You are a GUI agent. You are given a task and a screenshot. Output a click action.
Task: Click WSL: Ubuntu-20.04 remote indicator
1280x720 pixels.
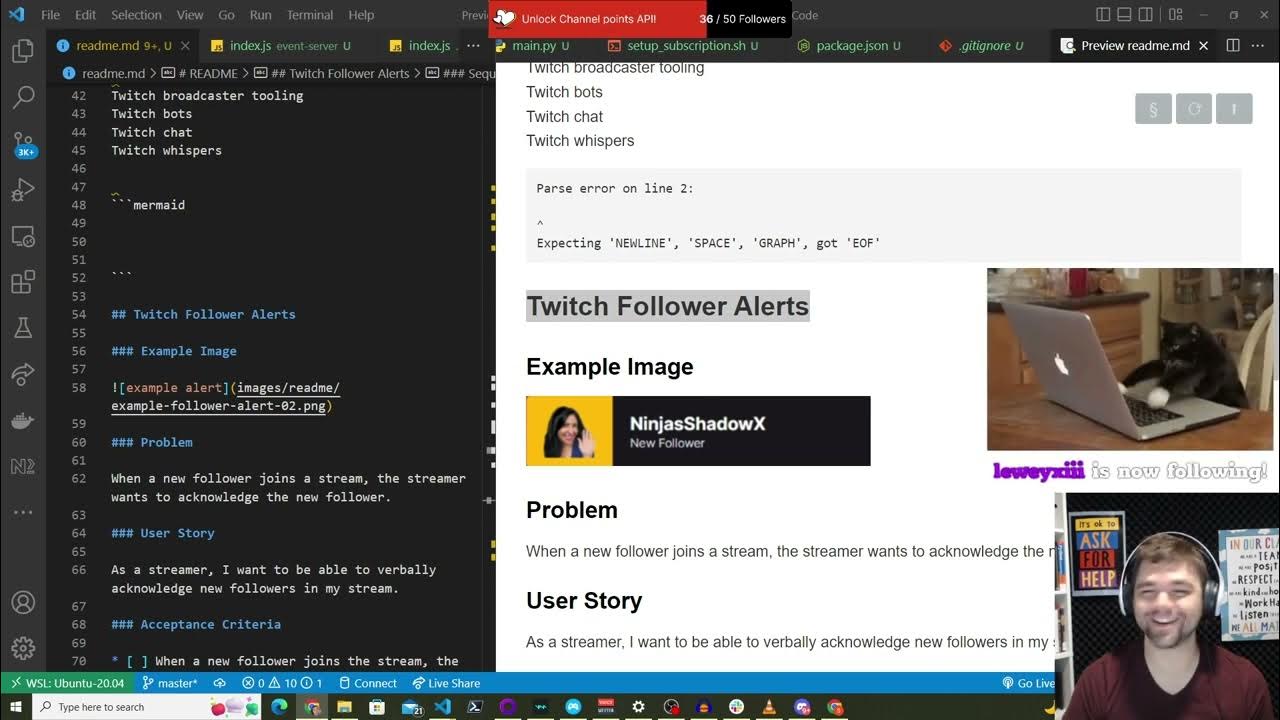pyautogui.click(x=66, y=683)
